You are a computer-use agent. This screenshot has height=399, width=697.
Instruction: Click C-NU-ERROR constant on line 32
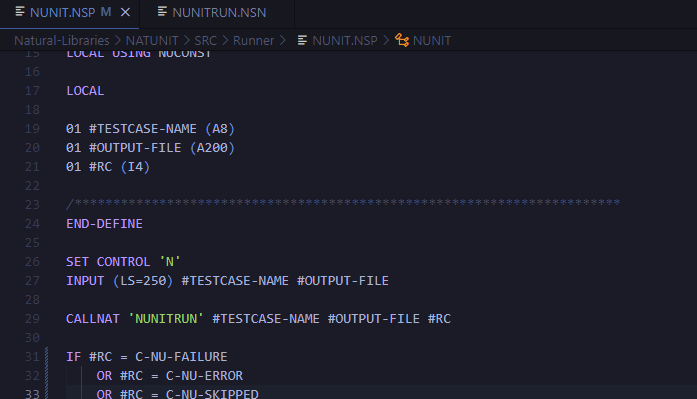point(204,375)
